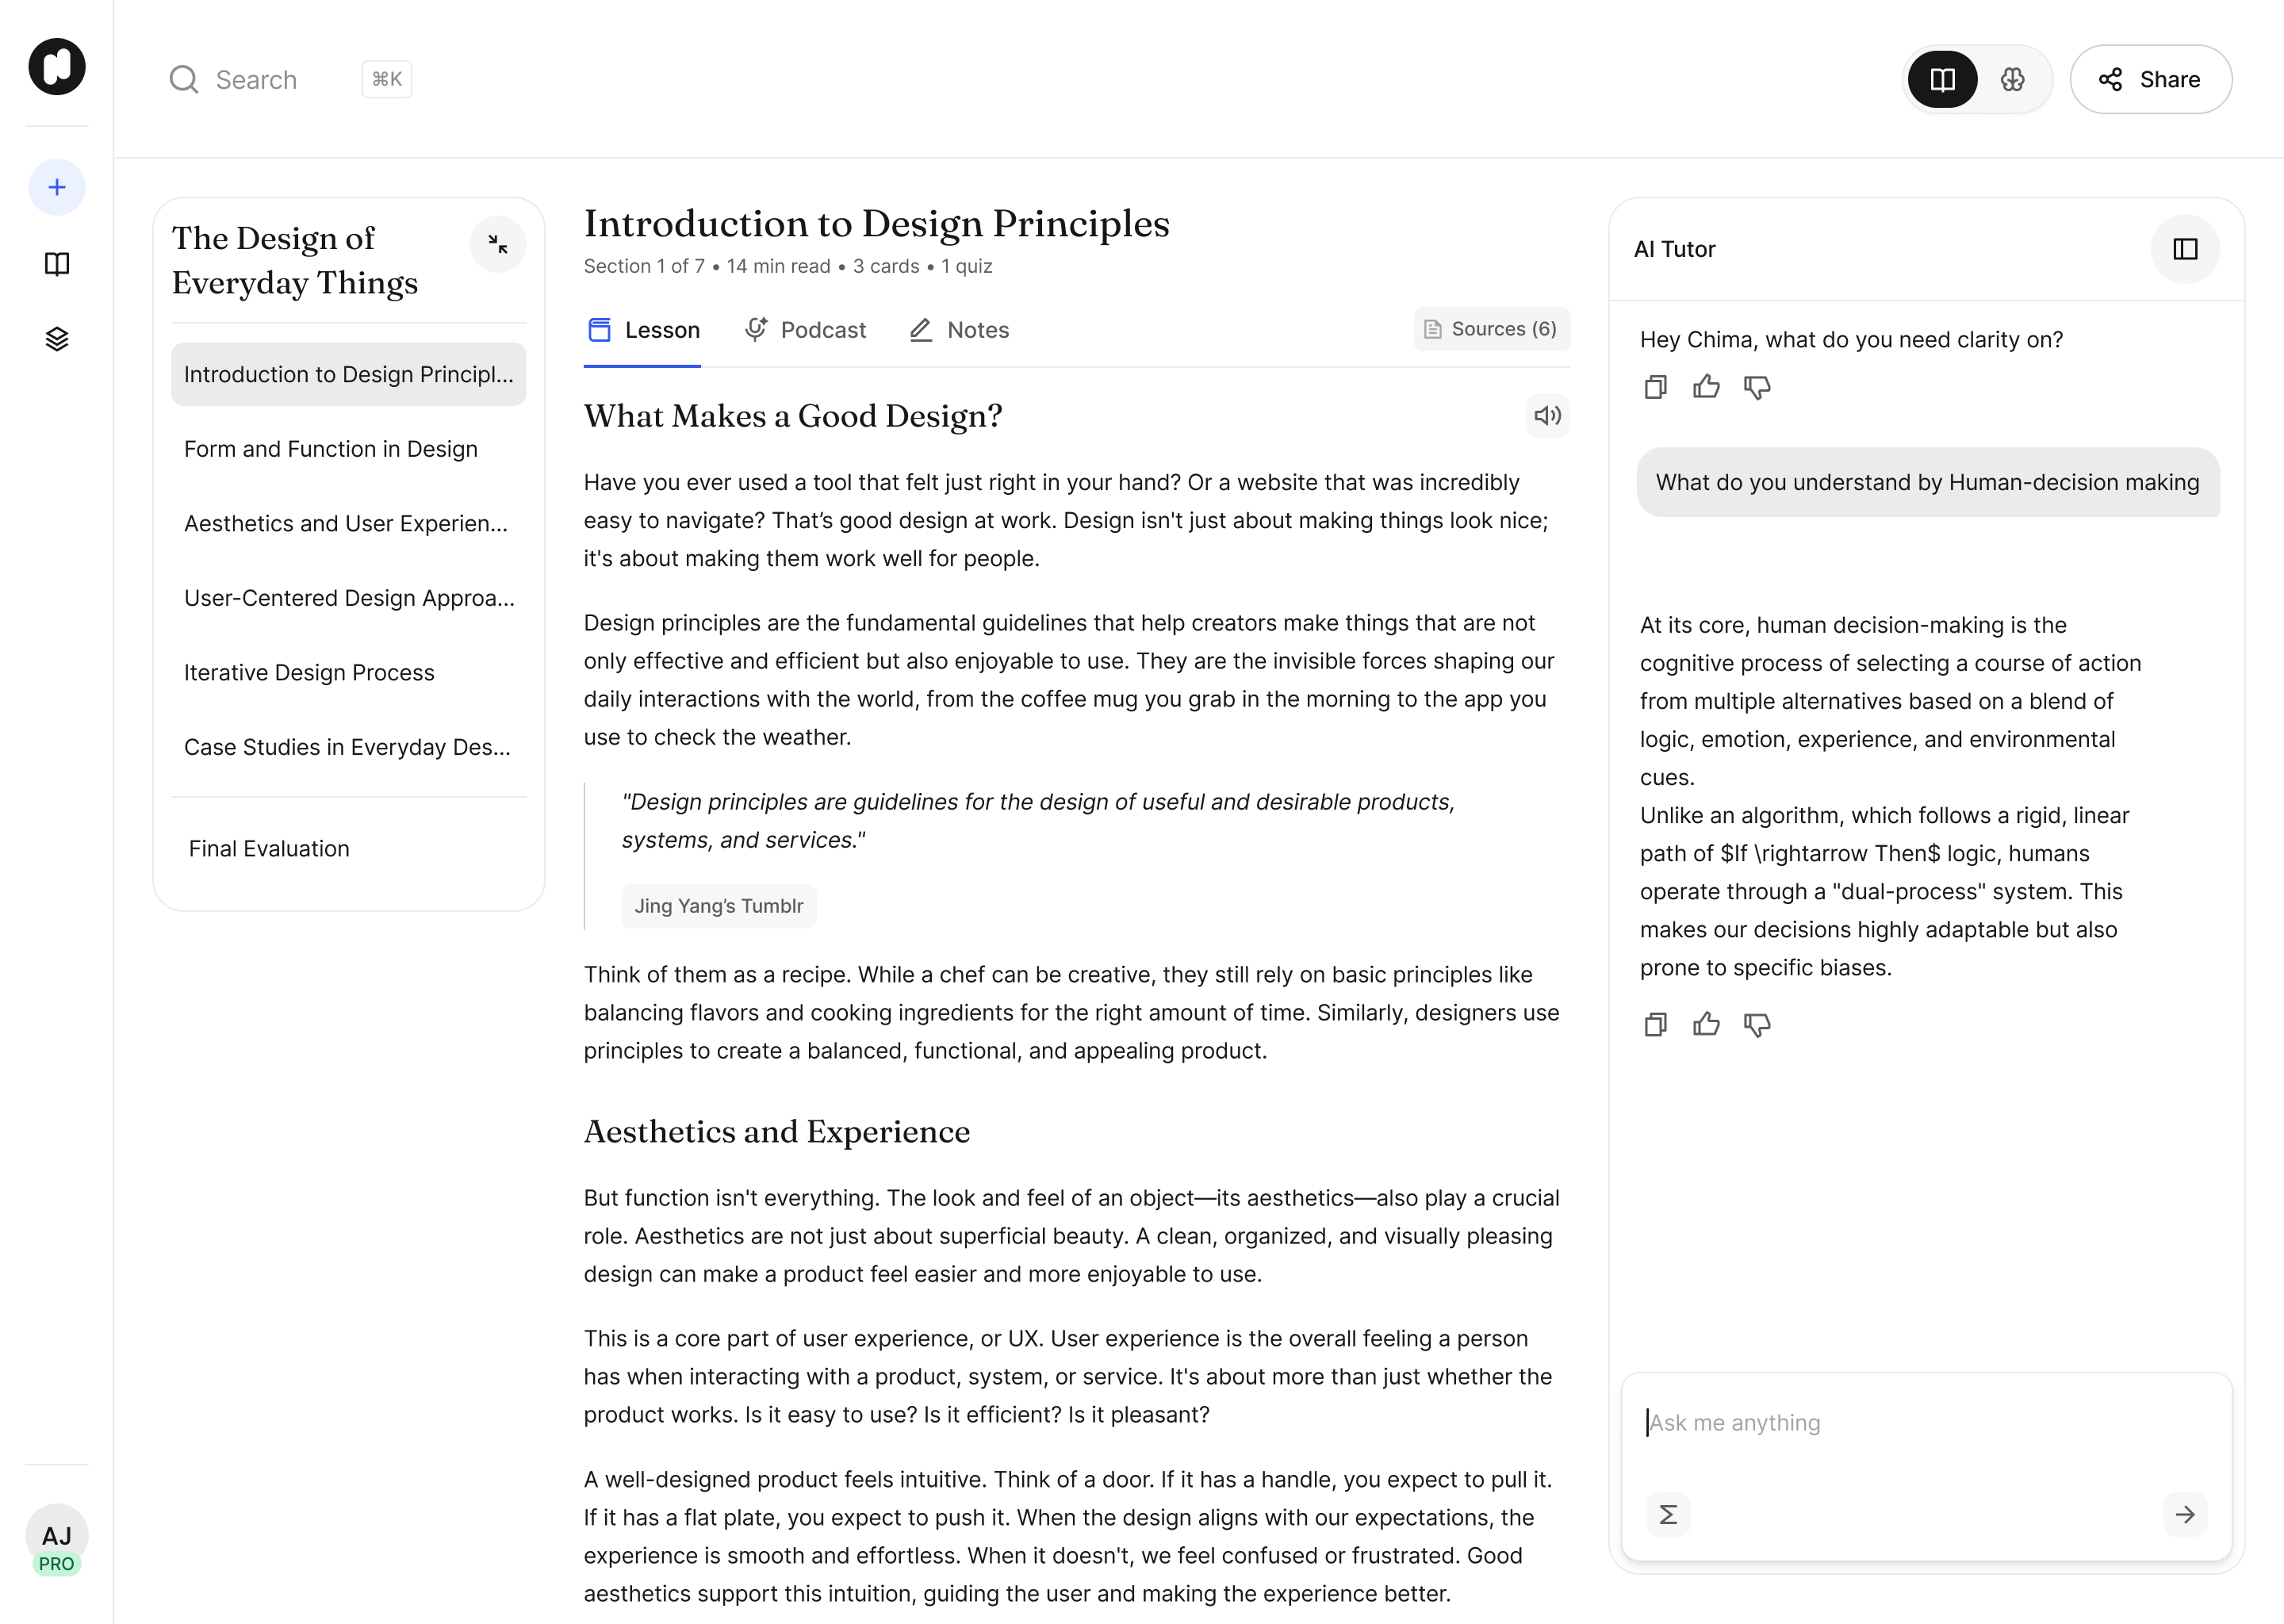Viewport: 2284px width, 1624px height.
Task: Open Form and Function in Design section
Action: [349, 449]
